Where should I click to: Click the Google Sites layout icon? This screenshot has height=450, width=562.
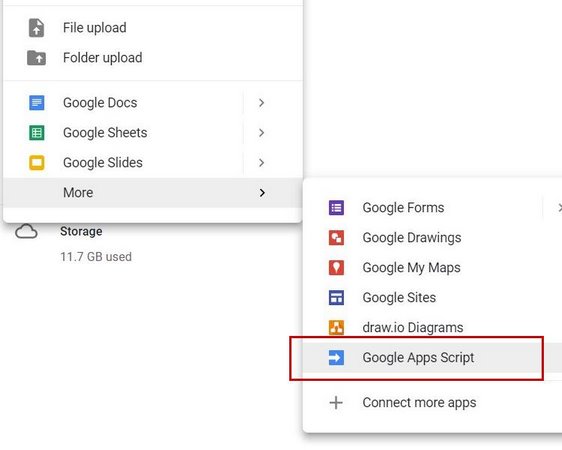pyautogui.click(x=336, y=298)
